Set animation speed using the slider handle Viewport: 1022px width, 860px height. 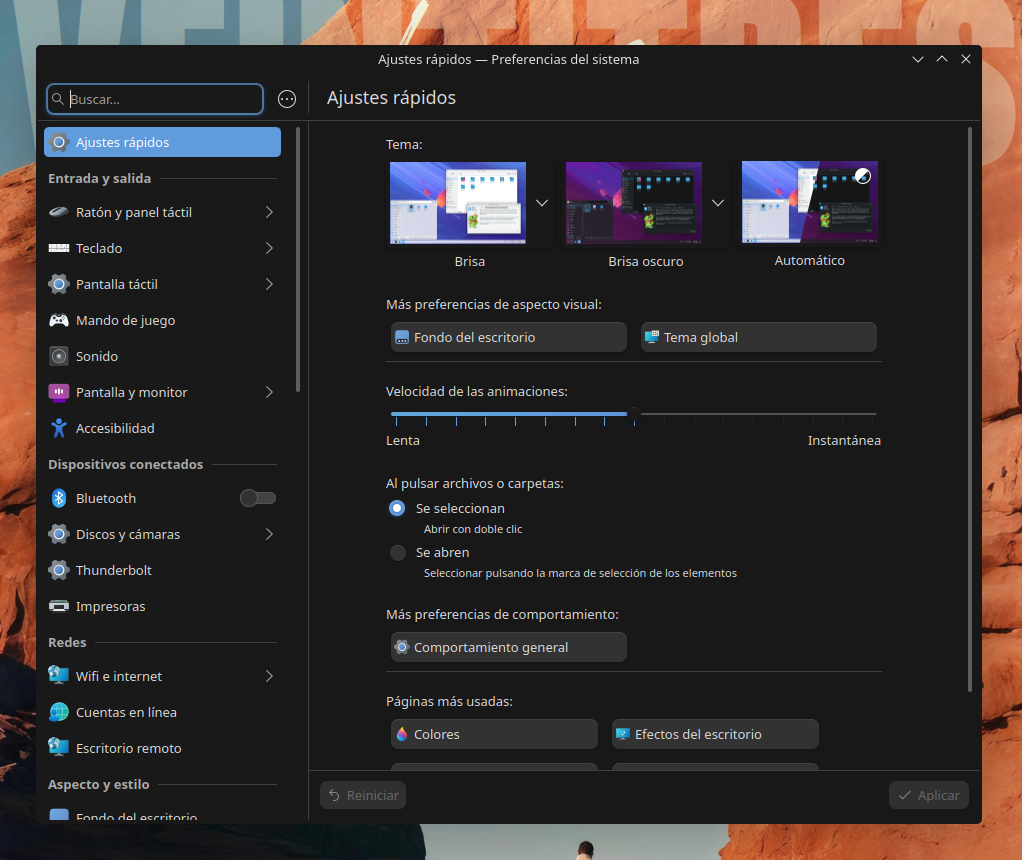[x=634, y=414]
